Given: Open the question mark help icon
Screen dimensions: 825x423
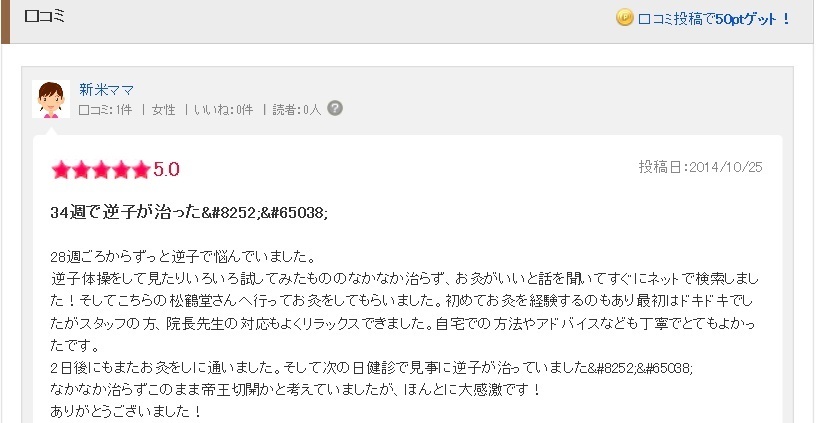Looking at the screenshot, I should (x=335, y=108).
